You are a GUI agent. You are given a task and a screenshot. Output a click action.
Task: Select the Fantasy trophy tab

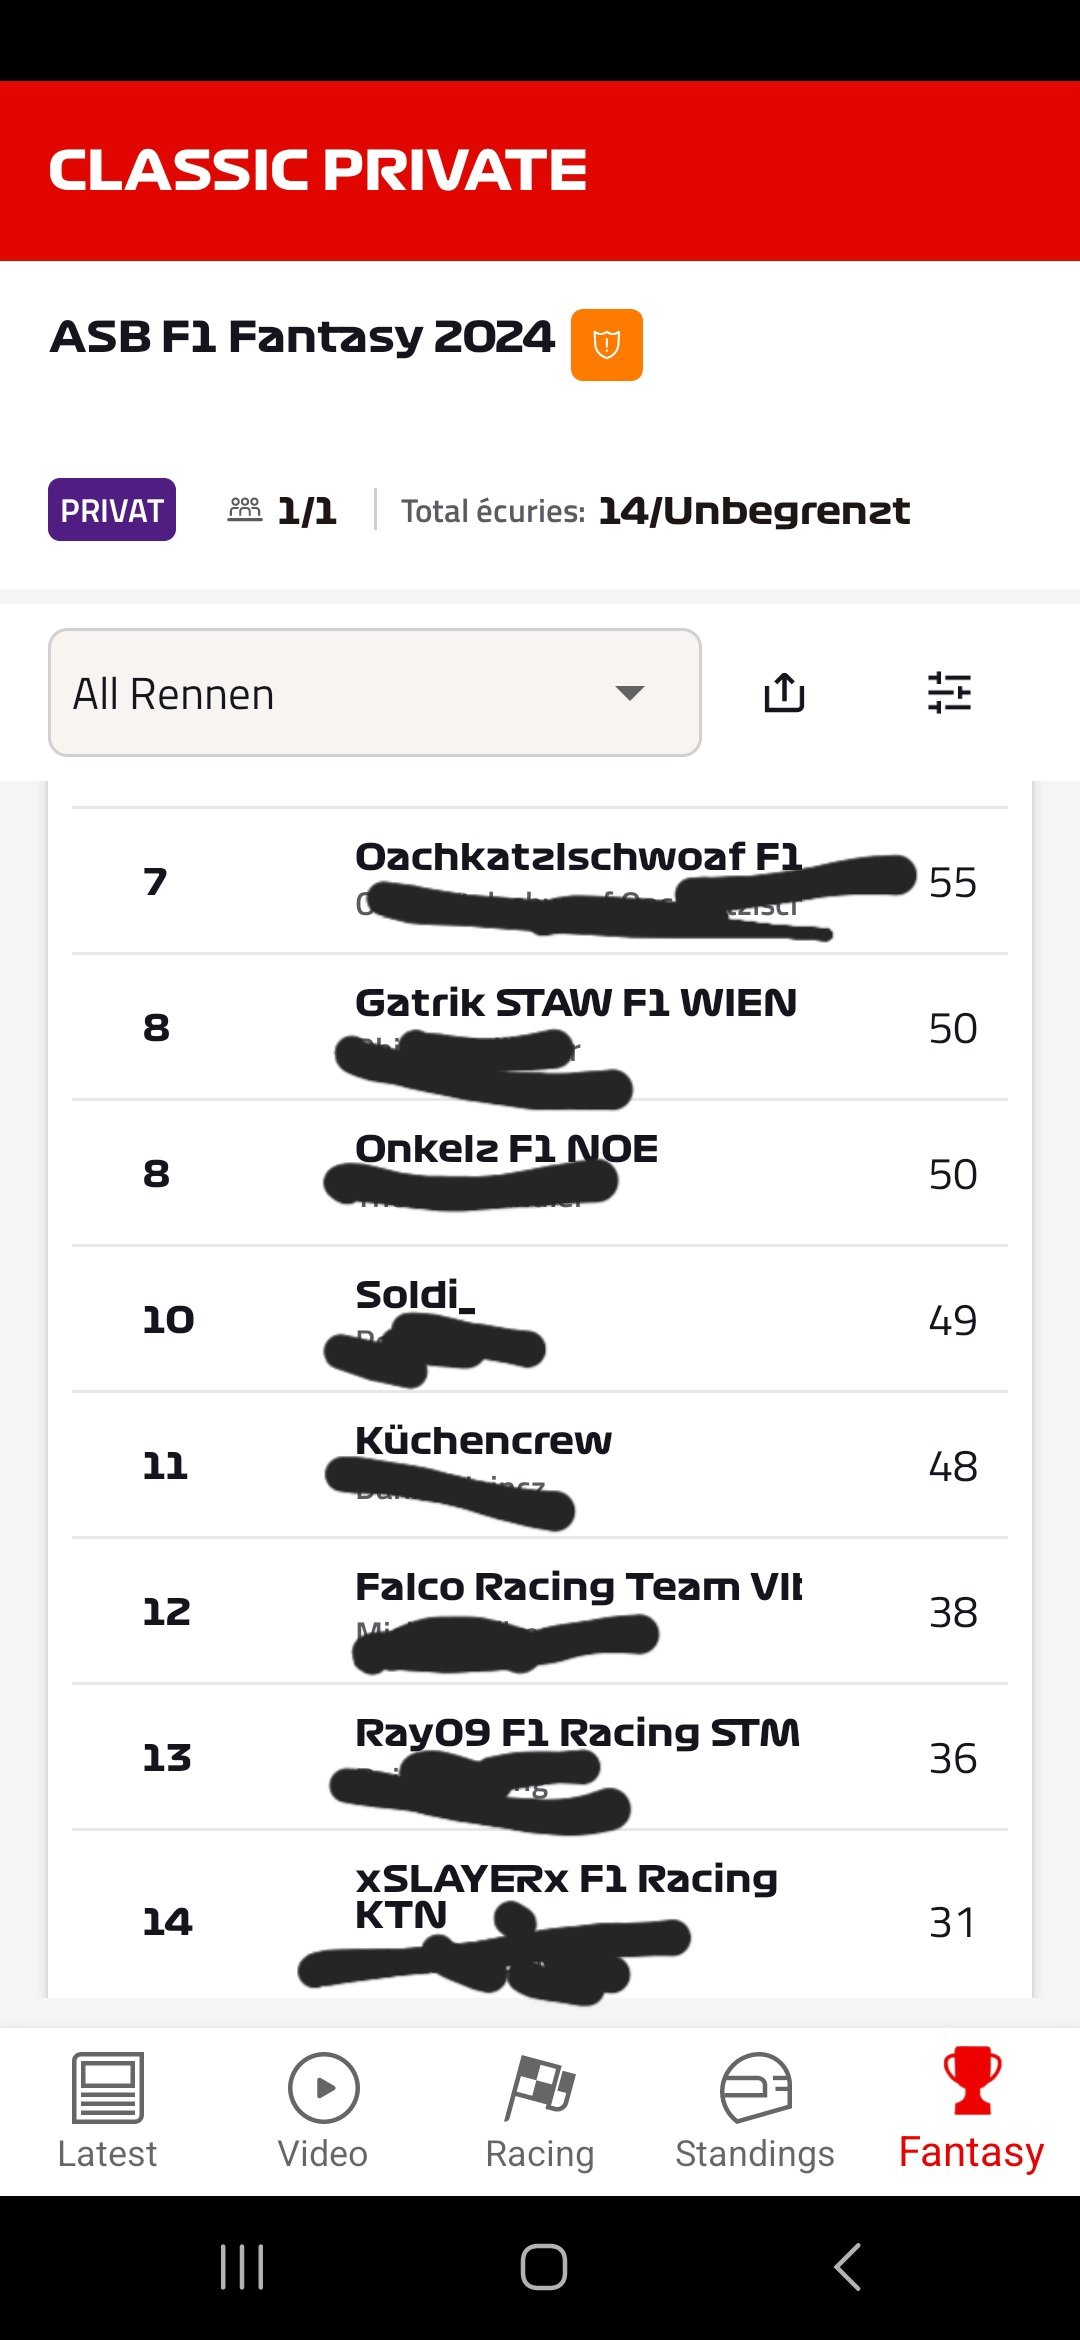(x=971, y=2111)
